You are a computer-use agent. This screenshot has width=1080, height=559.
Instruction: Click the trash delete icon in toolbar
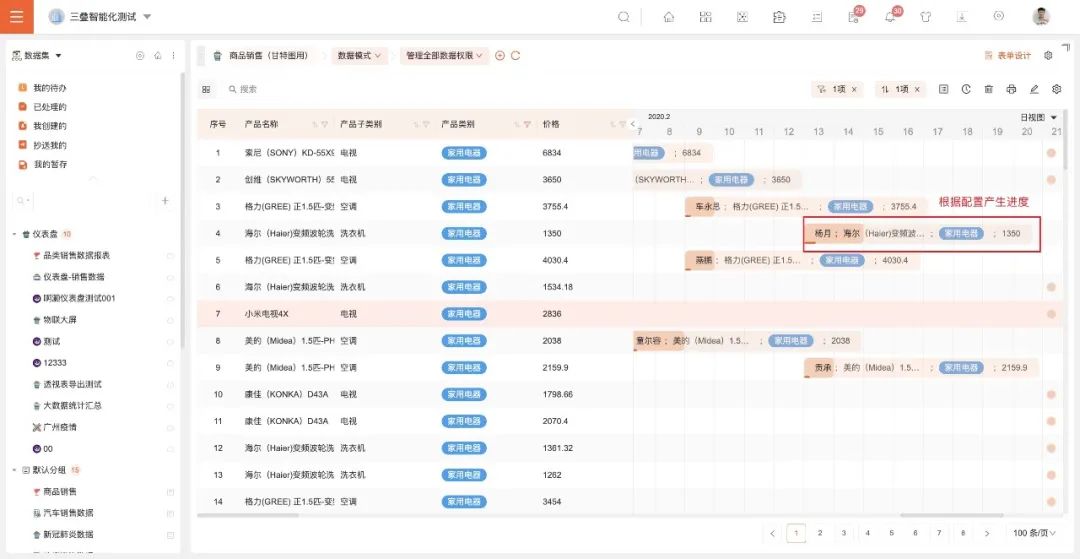click(988, 89)
